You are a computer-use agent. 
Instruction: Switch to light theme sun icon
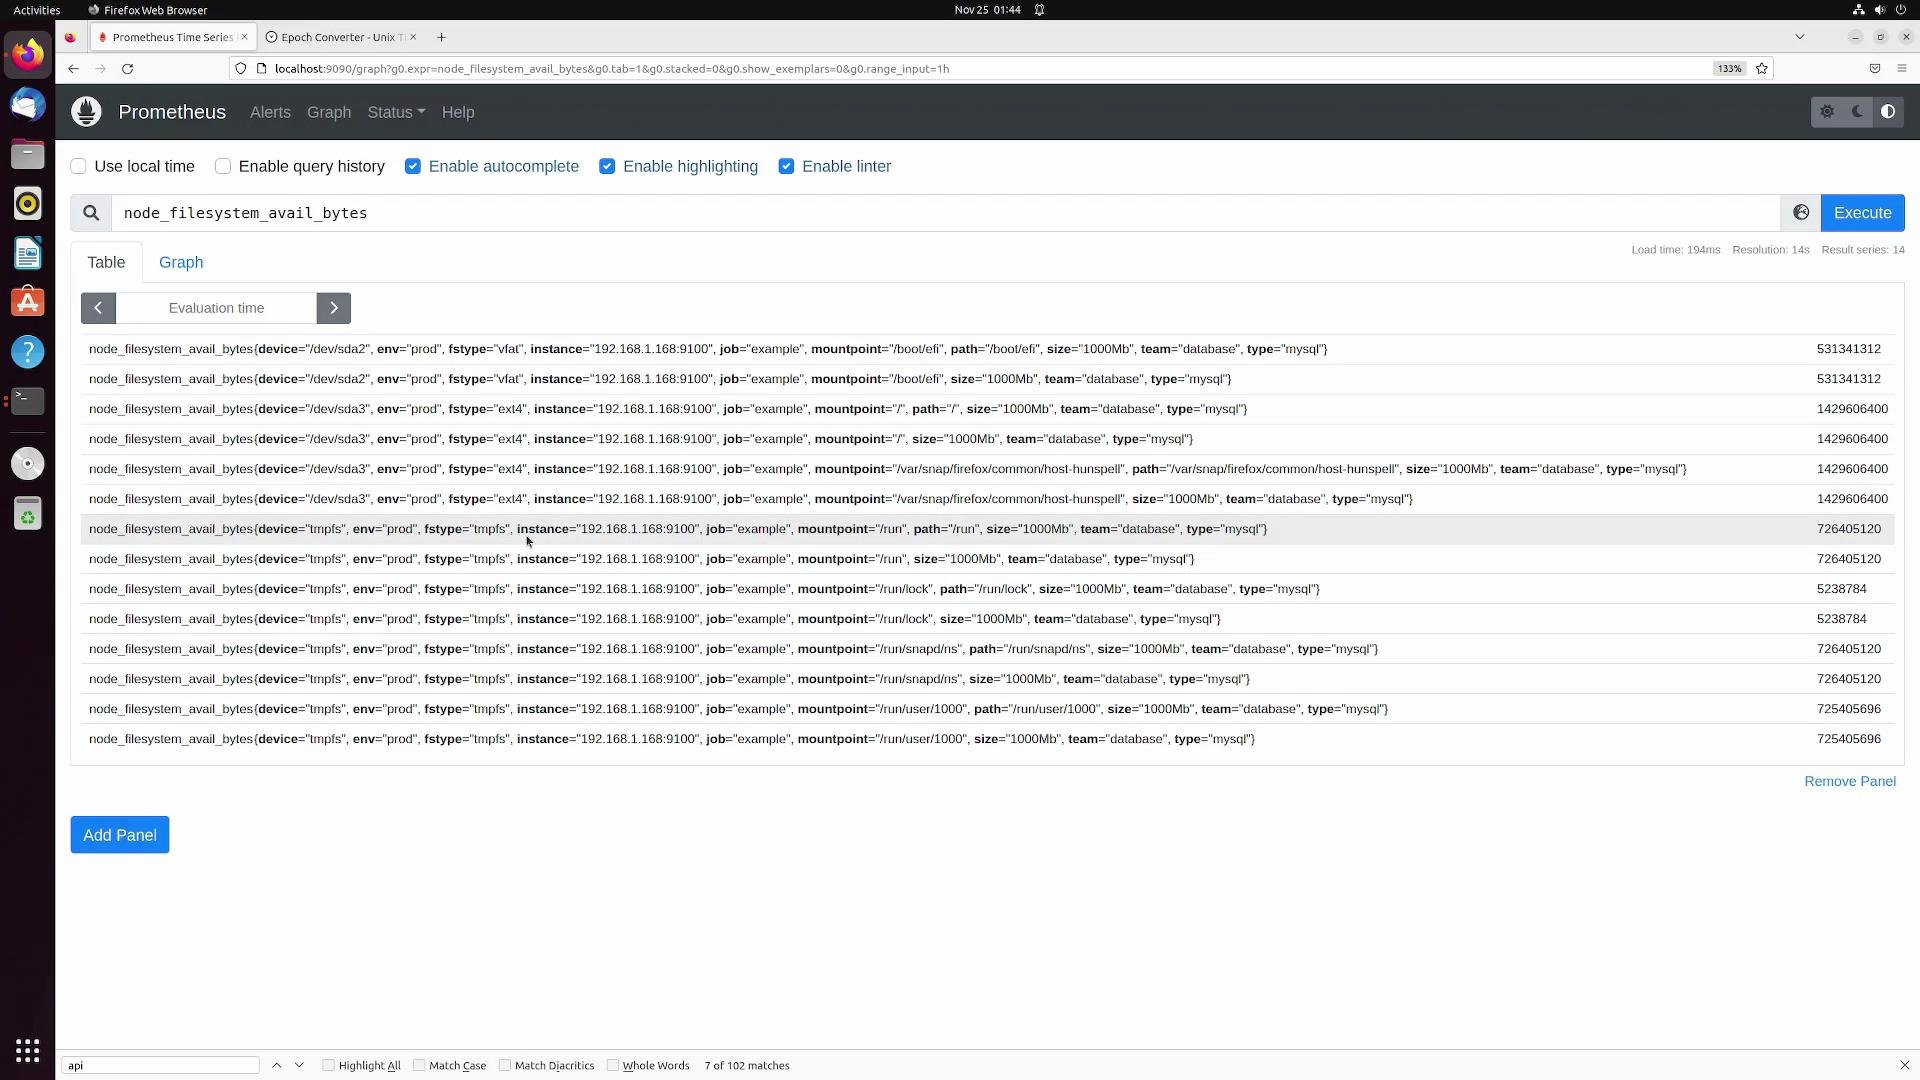pos(1827,112)
